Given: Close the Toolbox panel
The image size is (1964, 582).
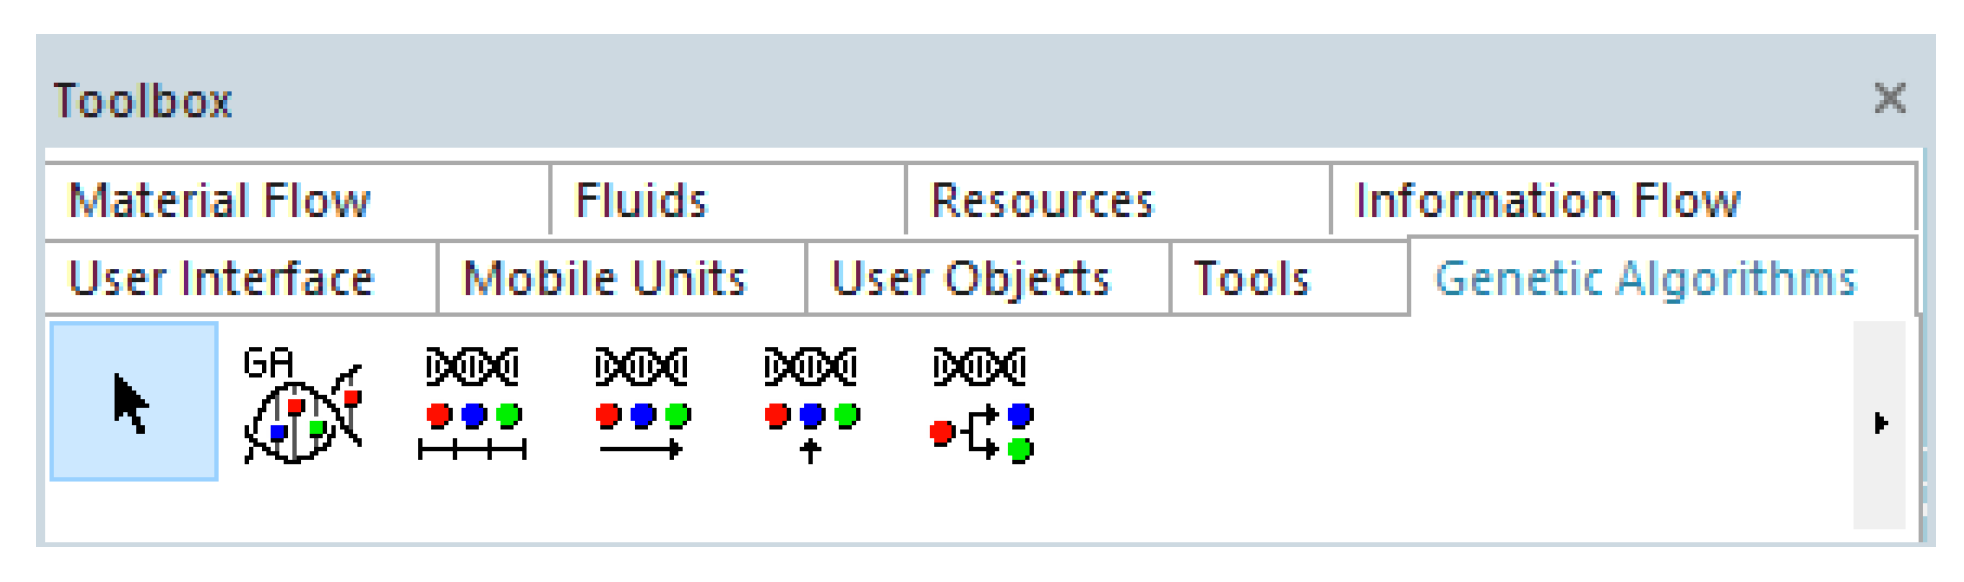Looking at the screenshot, I should pos(1889,99).
